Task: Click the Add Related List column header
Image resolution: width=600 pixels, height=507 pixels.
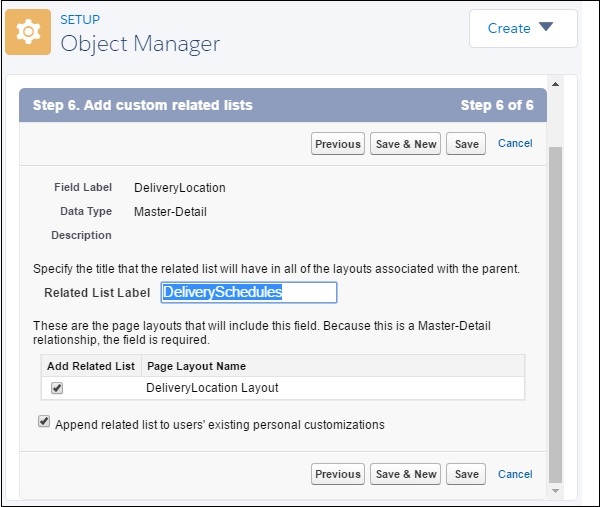Action: coord(90,366)
